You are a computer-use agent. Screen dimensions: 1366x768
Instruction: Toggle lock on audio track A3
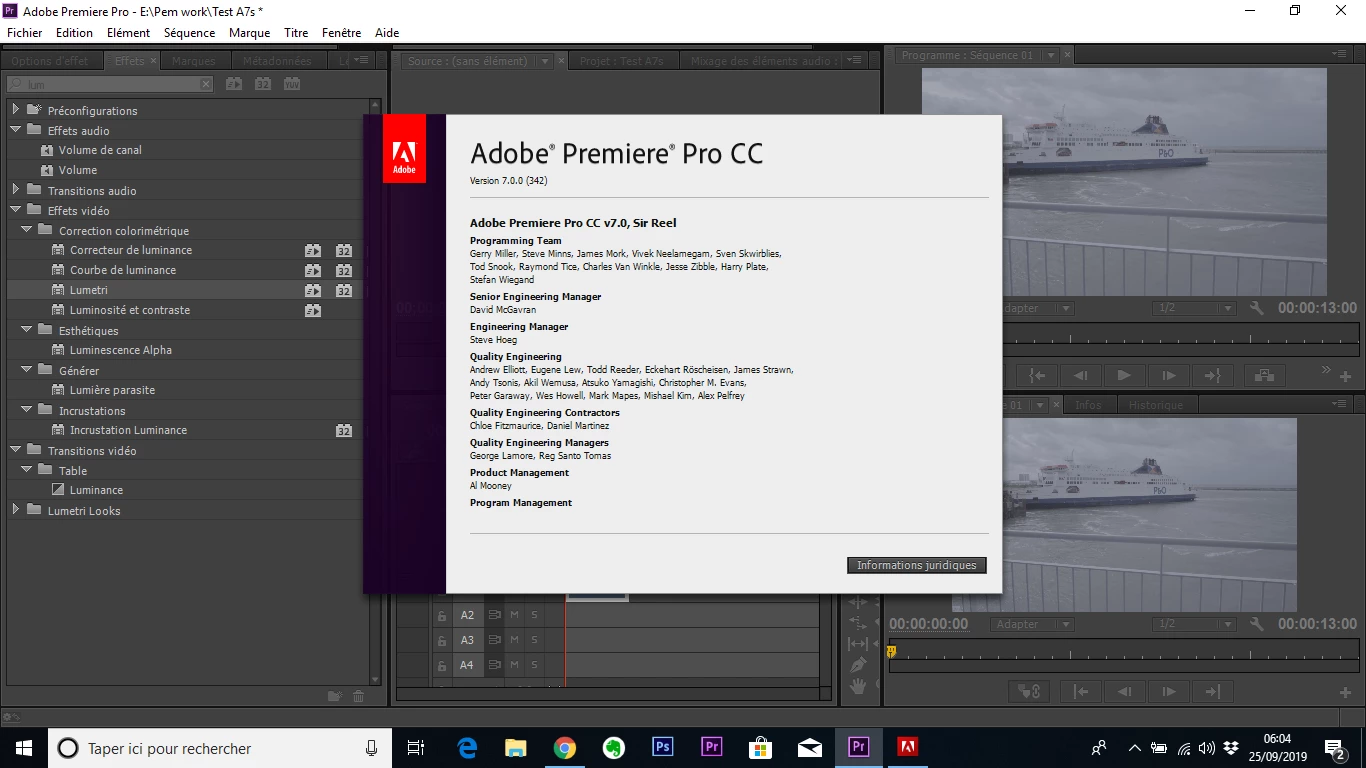(442, 640)
